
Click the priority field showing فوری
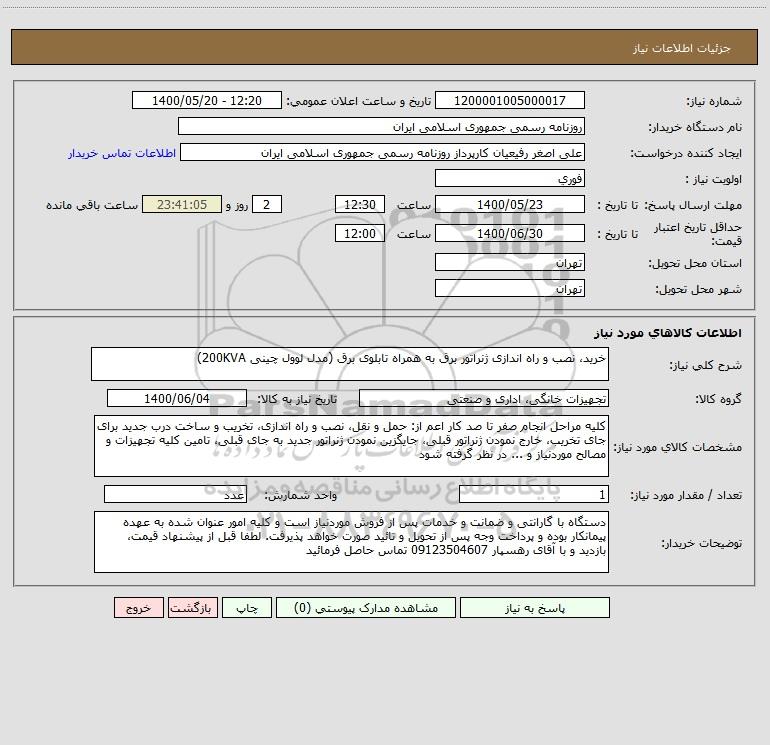pyautogui.click(x=510, y=178)
